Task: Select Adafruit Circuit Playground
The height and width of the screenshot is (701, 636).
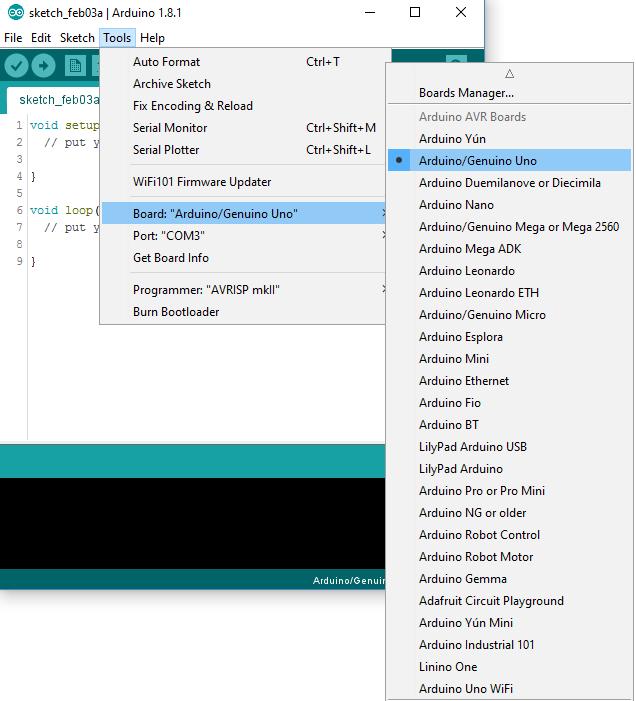Action: (509, 600)
